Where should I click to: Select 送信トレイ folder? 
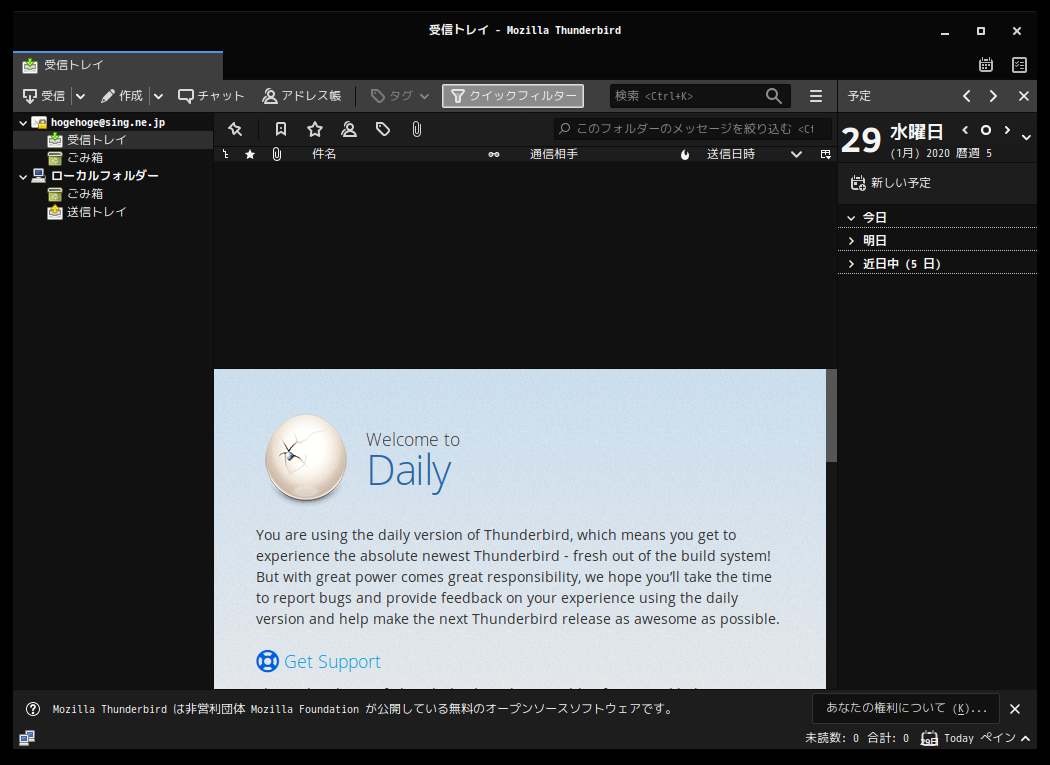96,212
